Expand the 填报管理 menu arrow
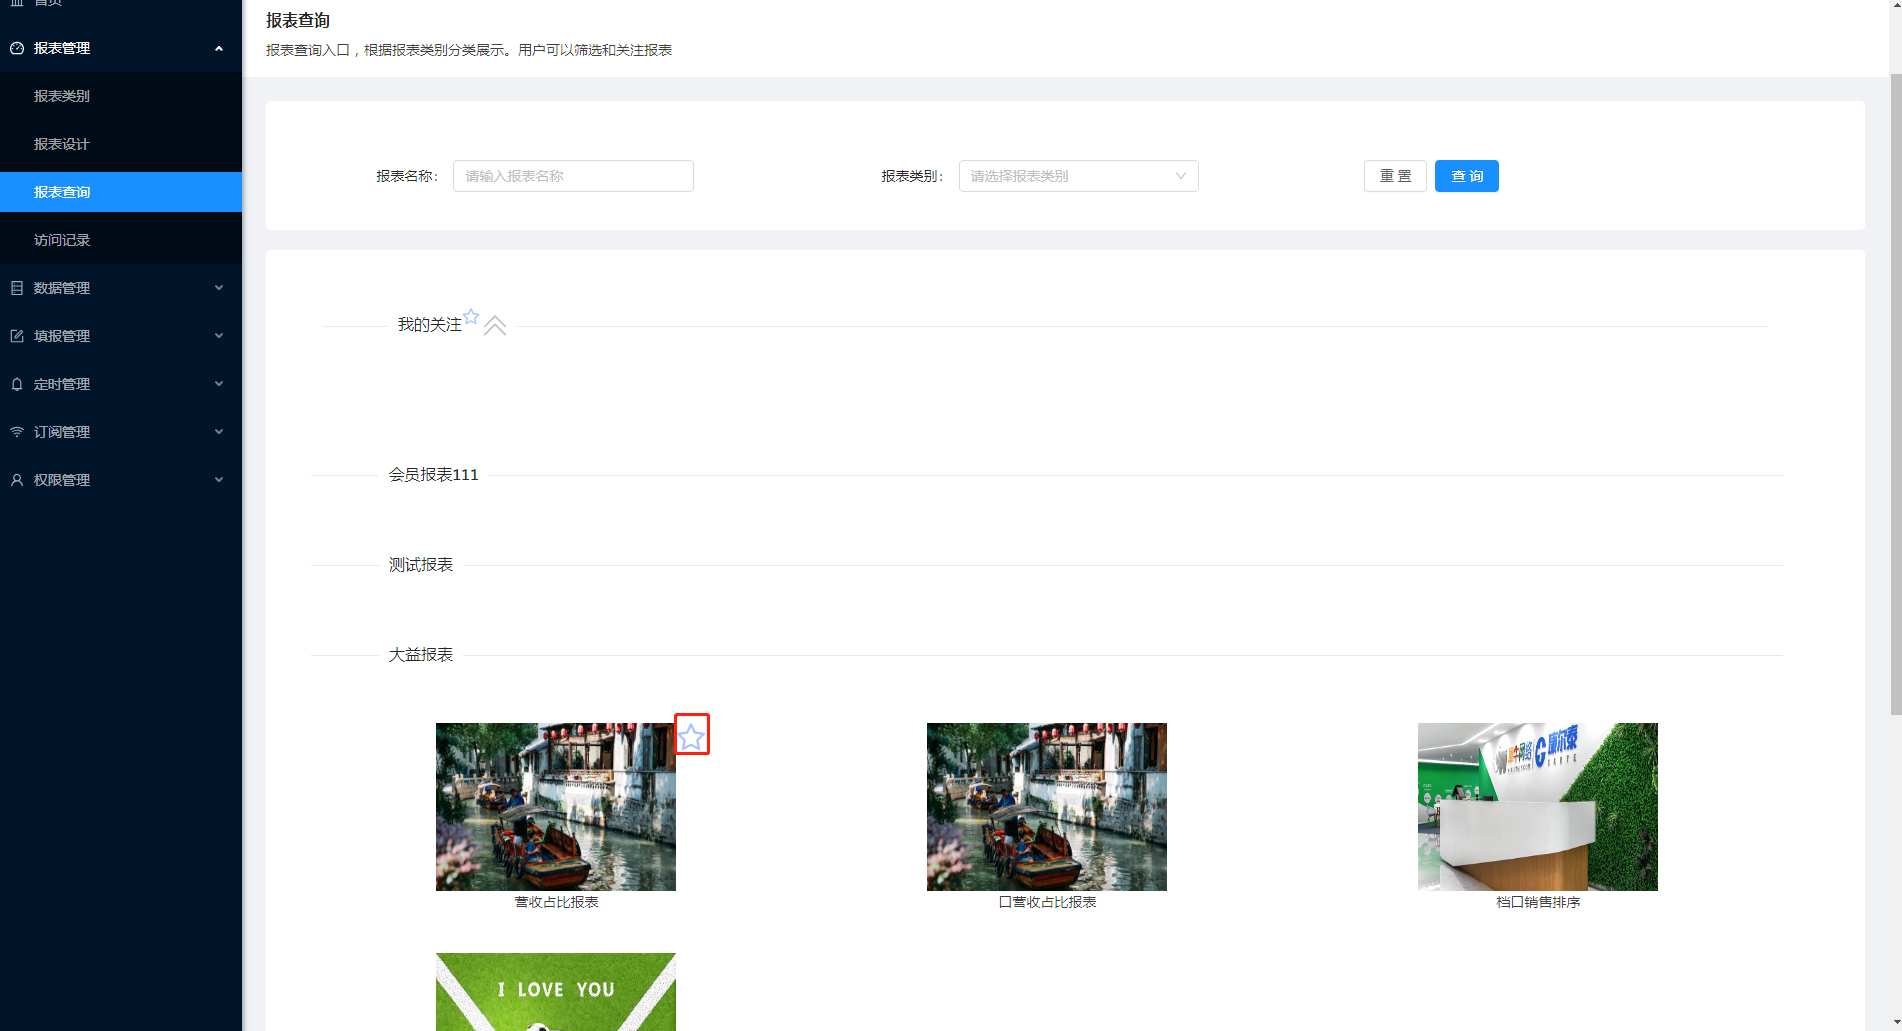The image size is (1902, 1031). point(219,336)
